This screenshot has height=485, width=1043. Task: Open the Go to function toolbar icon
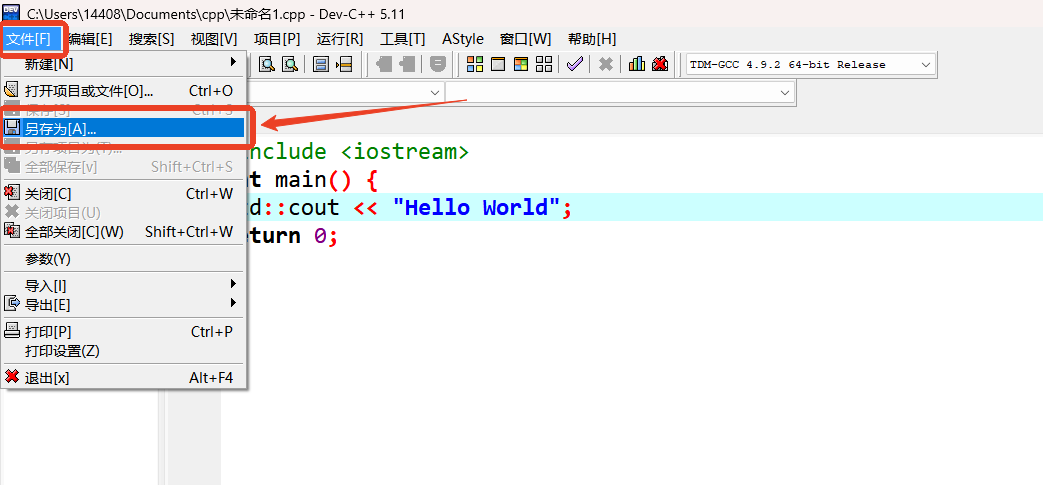tap(321, 64)
